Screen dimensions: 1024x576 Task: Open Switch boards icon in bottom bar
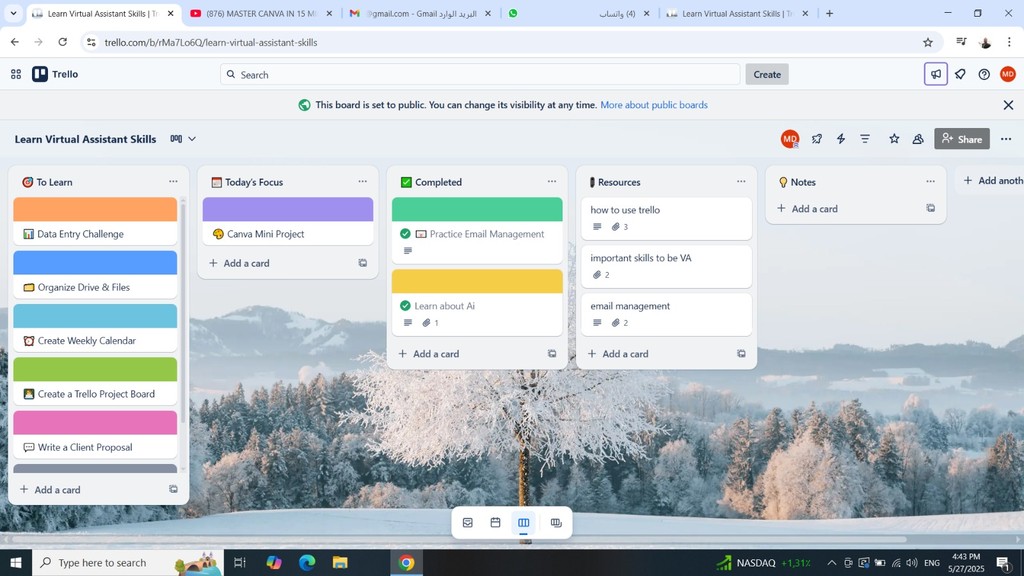point(556,522)
